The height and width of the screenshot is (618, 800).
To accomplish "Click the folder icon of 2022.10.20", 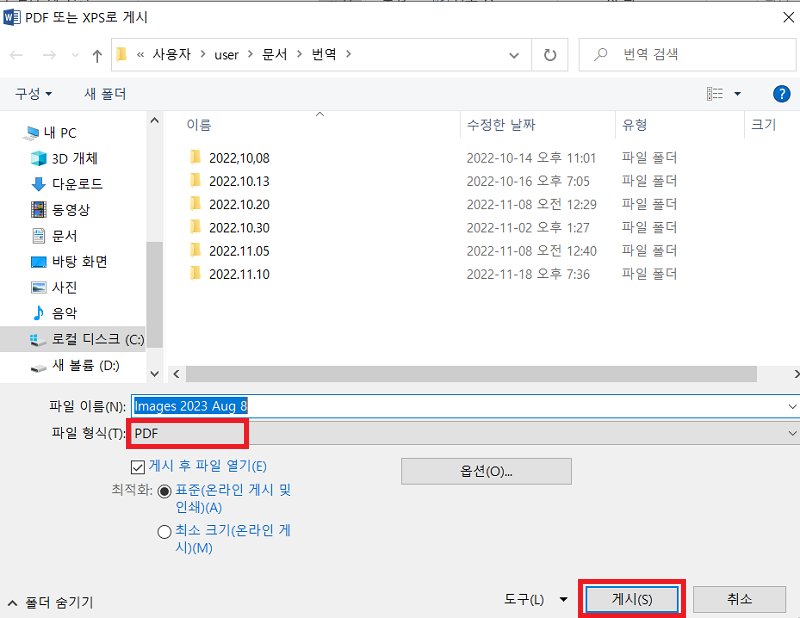I will 195,204.
